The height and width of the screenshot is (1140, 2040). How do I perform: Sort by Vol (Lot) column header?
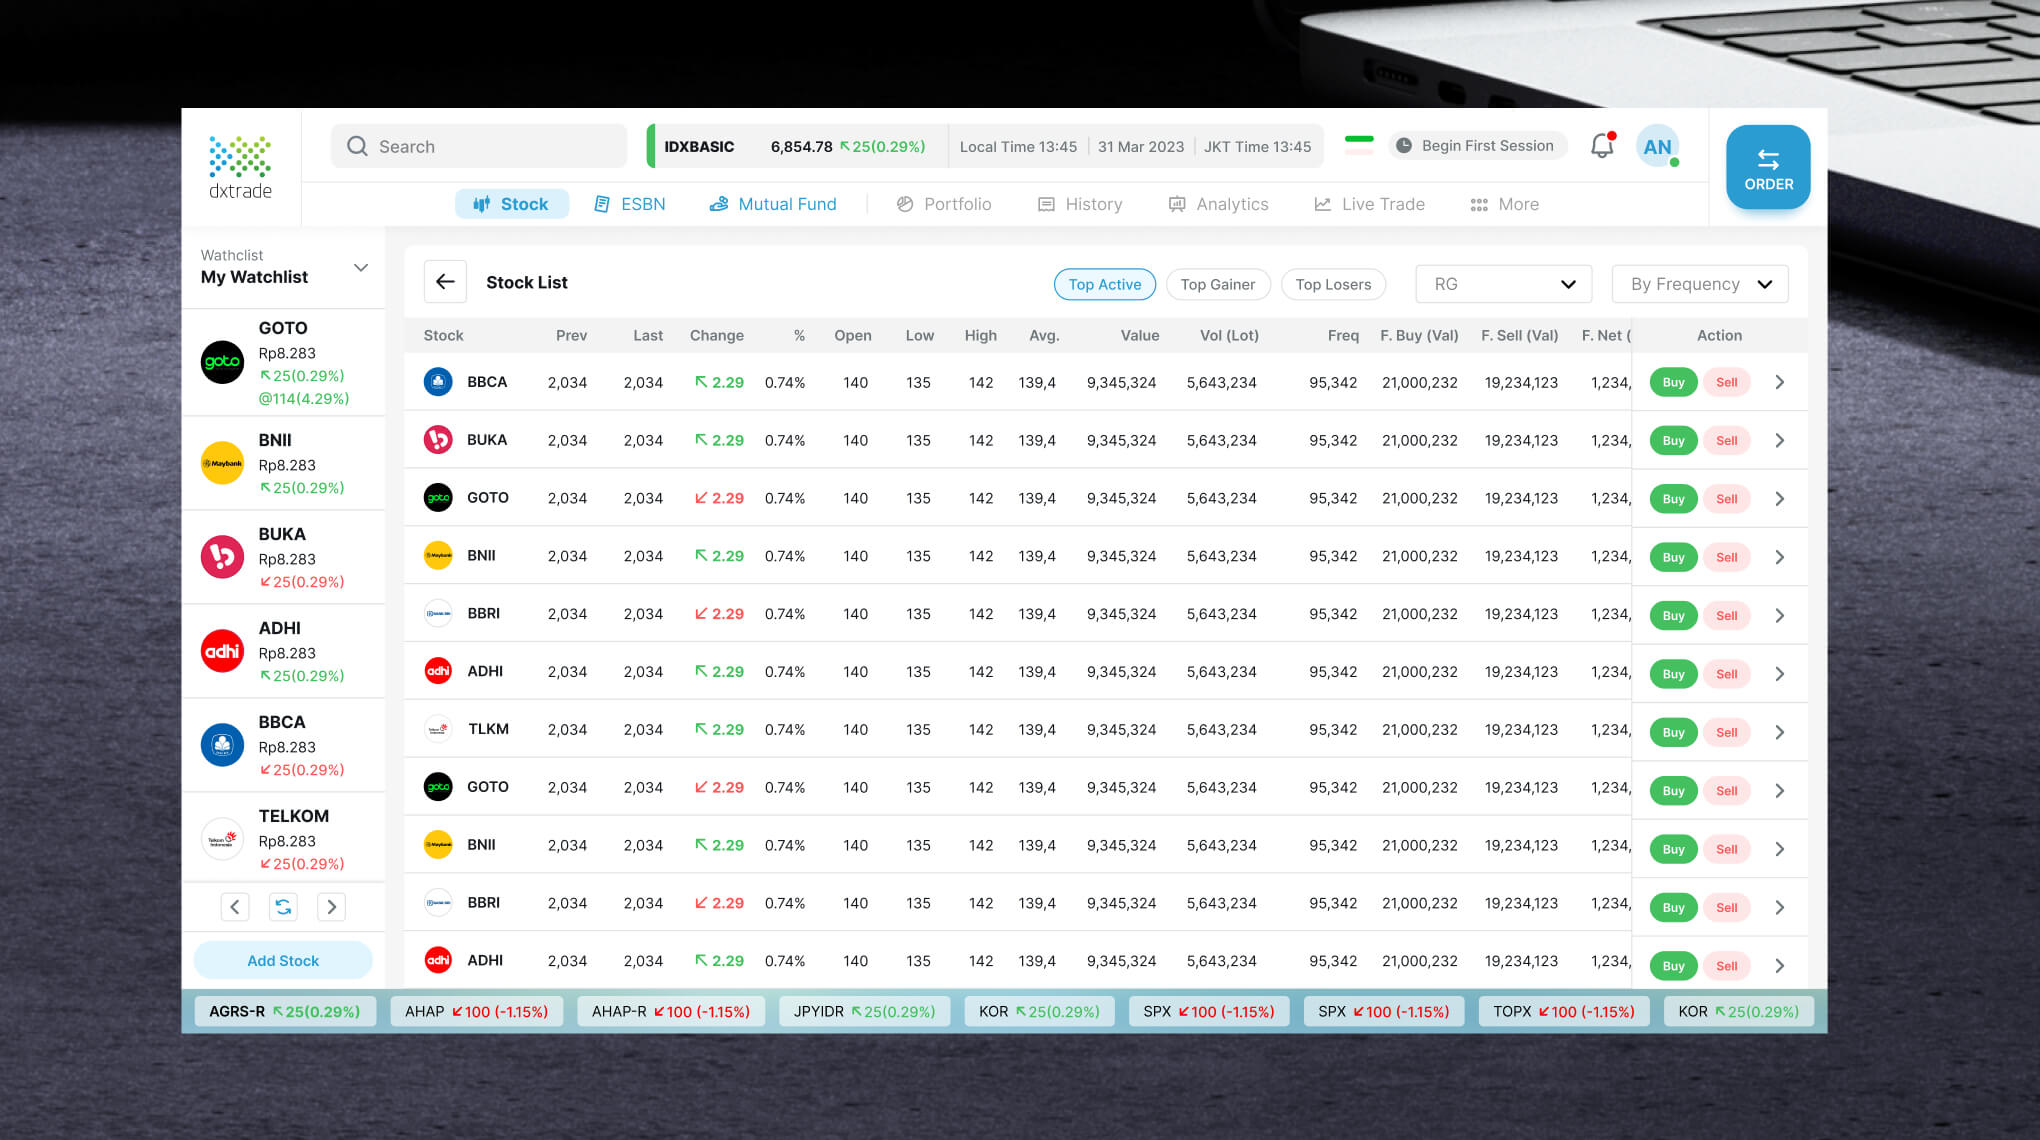(1229, 335)
